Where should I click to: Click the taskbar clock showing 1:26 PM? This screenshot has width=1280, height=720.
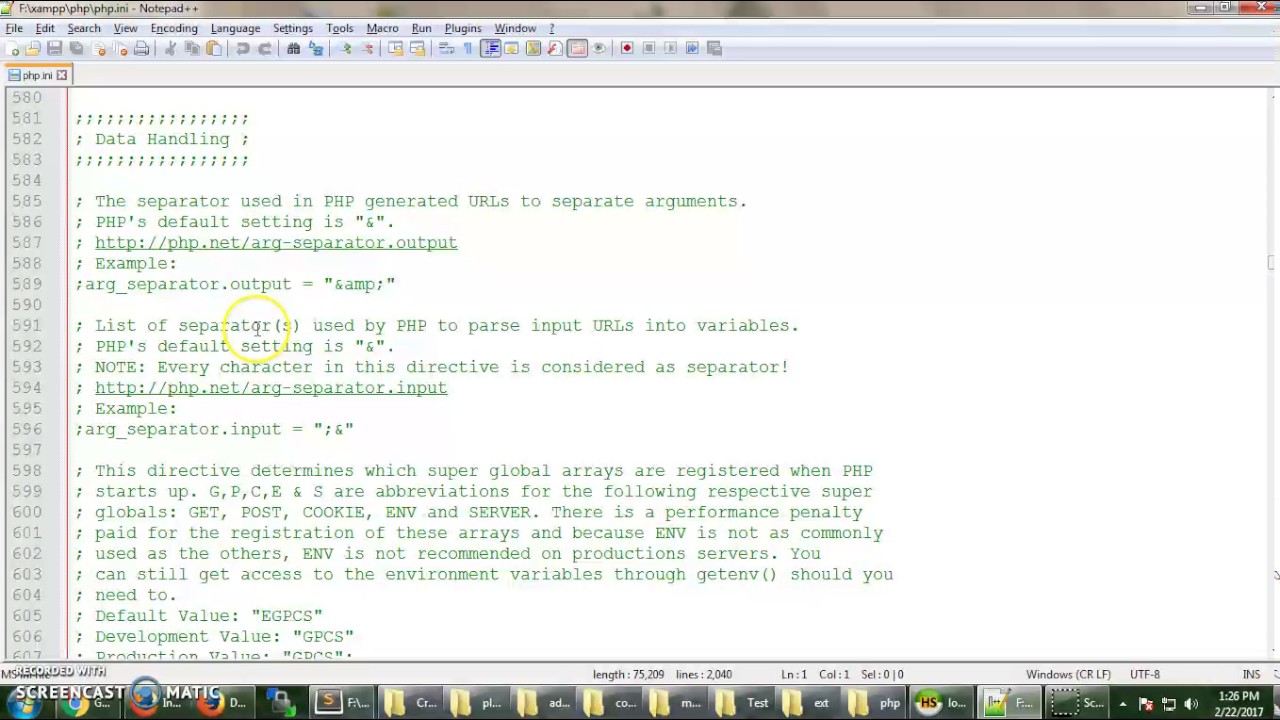pos(1239,703)
